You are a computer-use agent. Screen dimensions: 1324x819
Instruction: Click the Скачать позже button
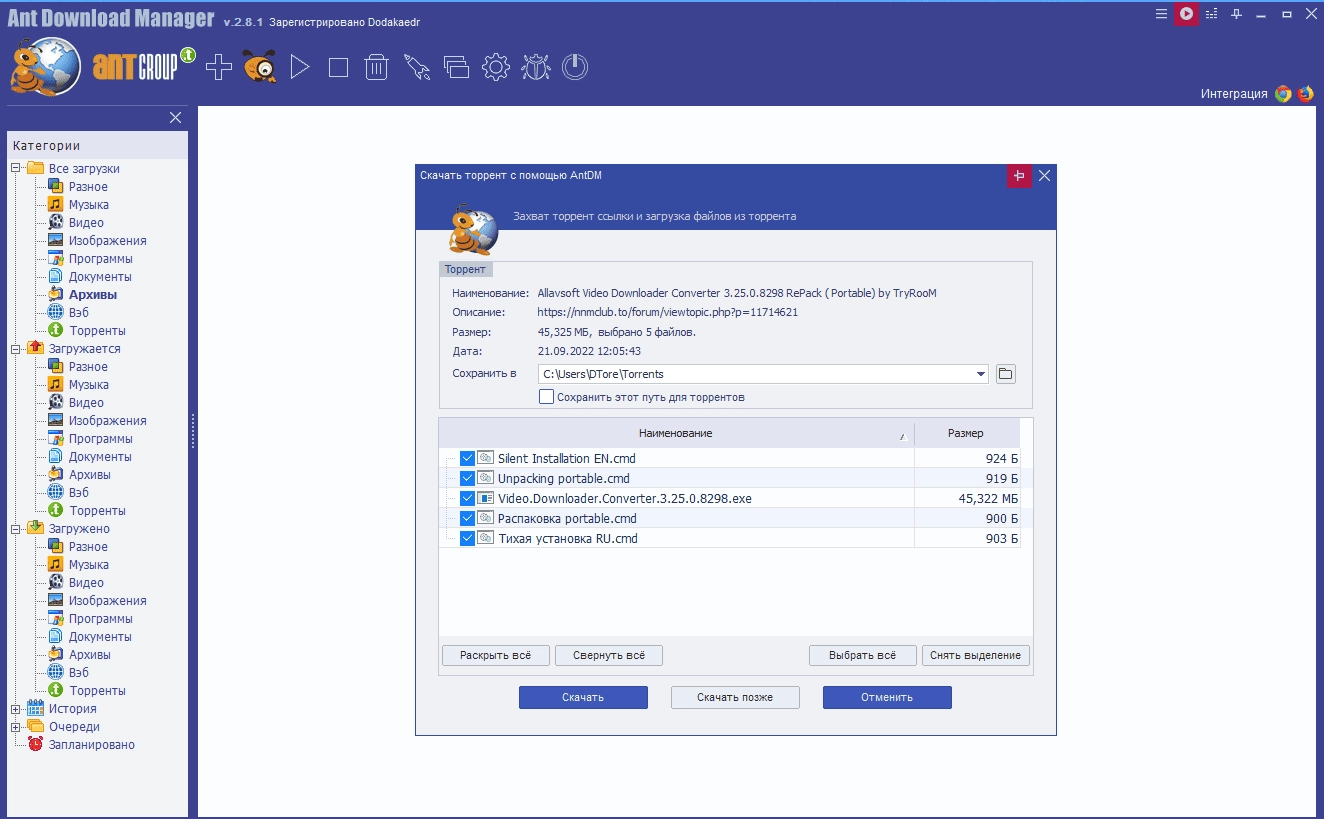click(735, 697)
